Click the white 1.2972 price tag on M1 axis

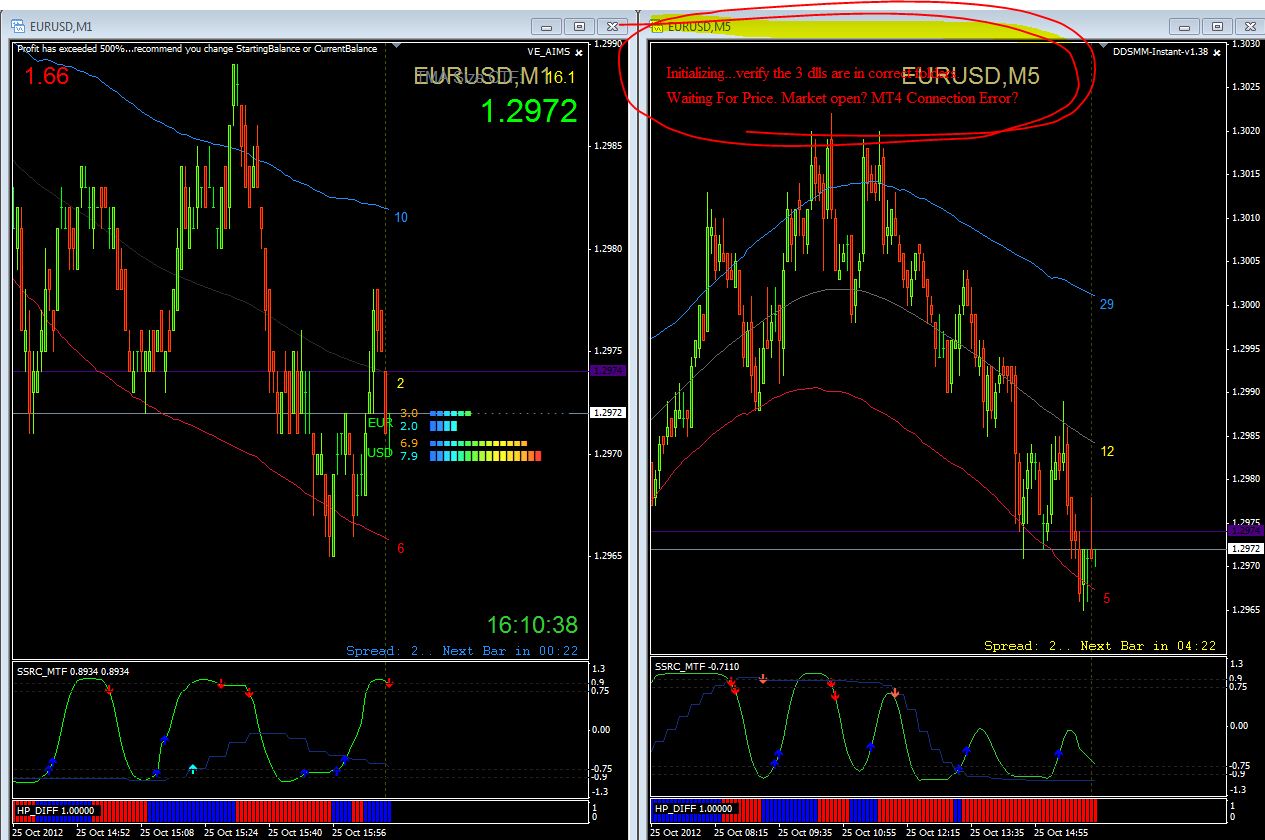[x=608, y=412]
